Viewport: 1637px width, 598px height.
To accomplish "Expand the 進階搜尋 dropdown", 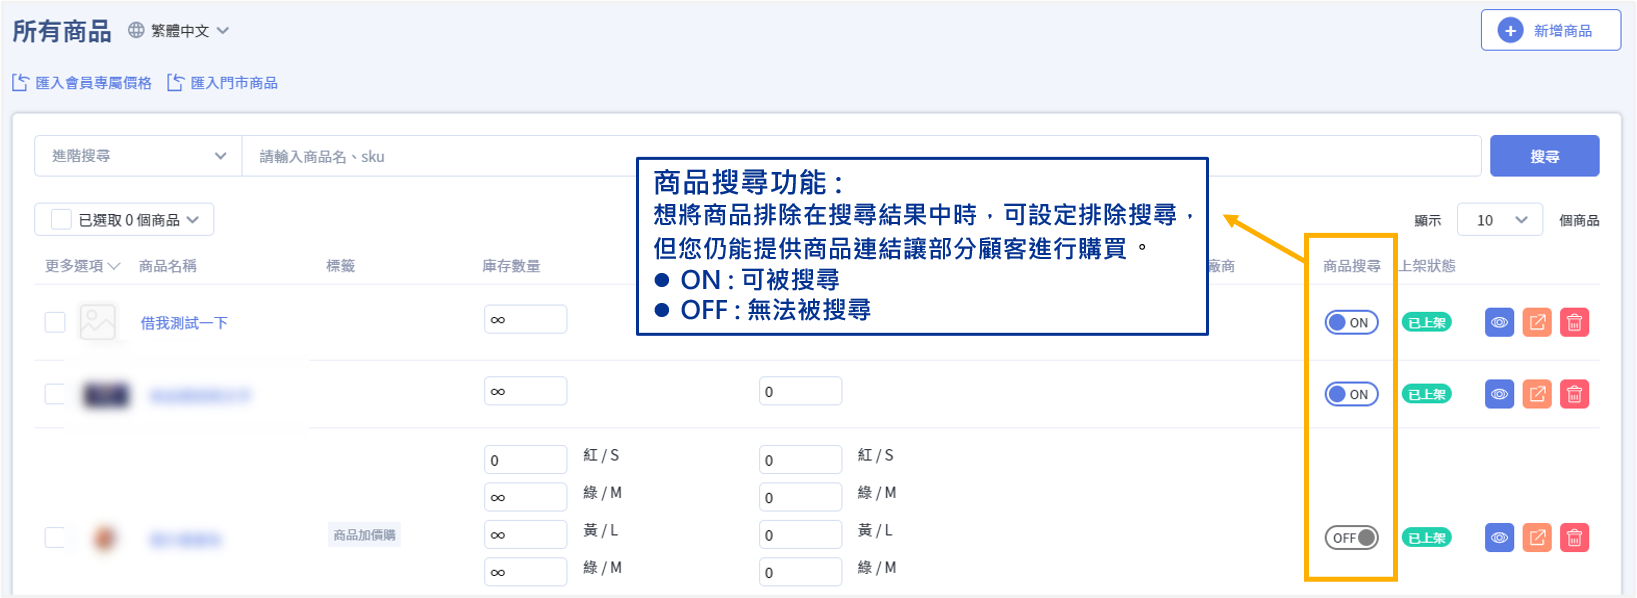I will 138,156.
